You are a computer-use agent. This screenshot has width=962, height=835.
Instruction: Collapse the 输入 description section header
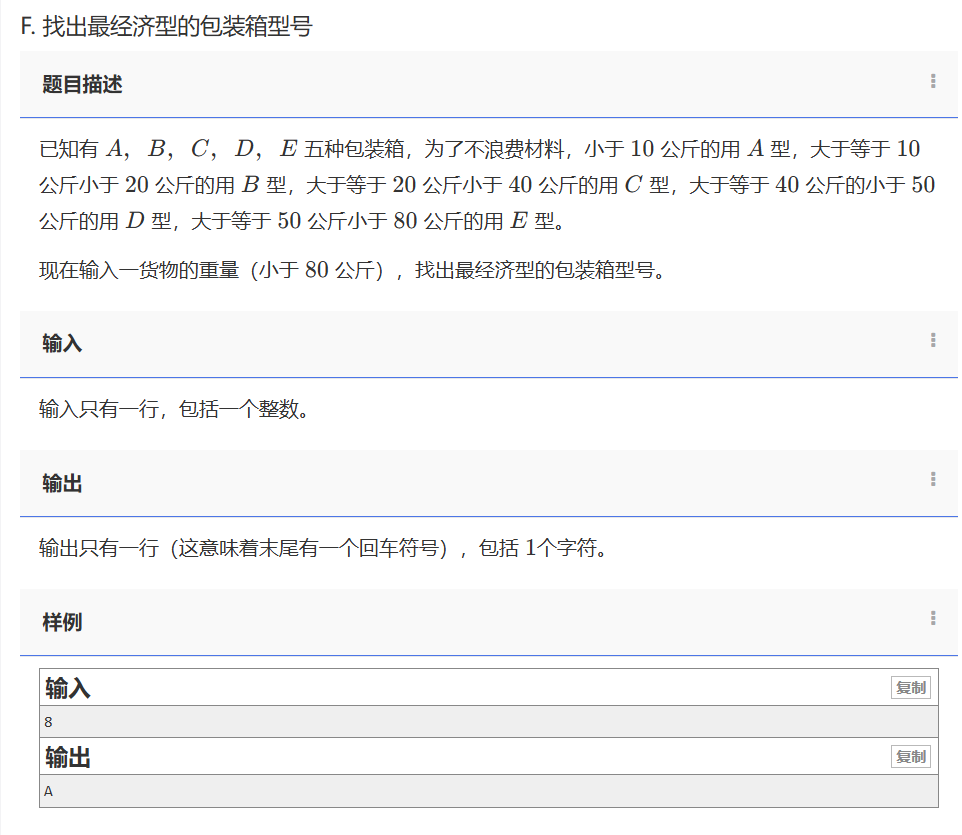[x=62, y=344]
